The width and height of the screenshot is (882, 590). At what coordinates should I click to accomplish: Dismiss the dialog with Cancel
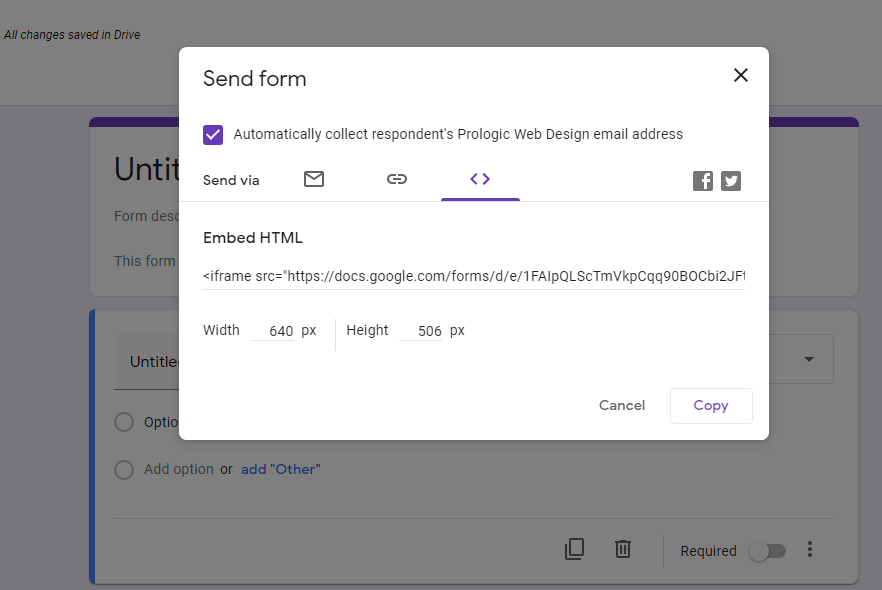pos(621,405)
